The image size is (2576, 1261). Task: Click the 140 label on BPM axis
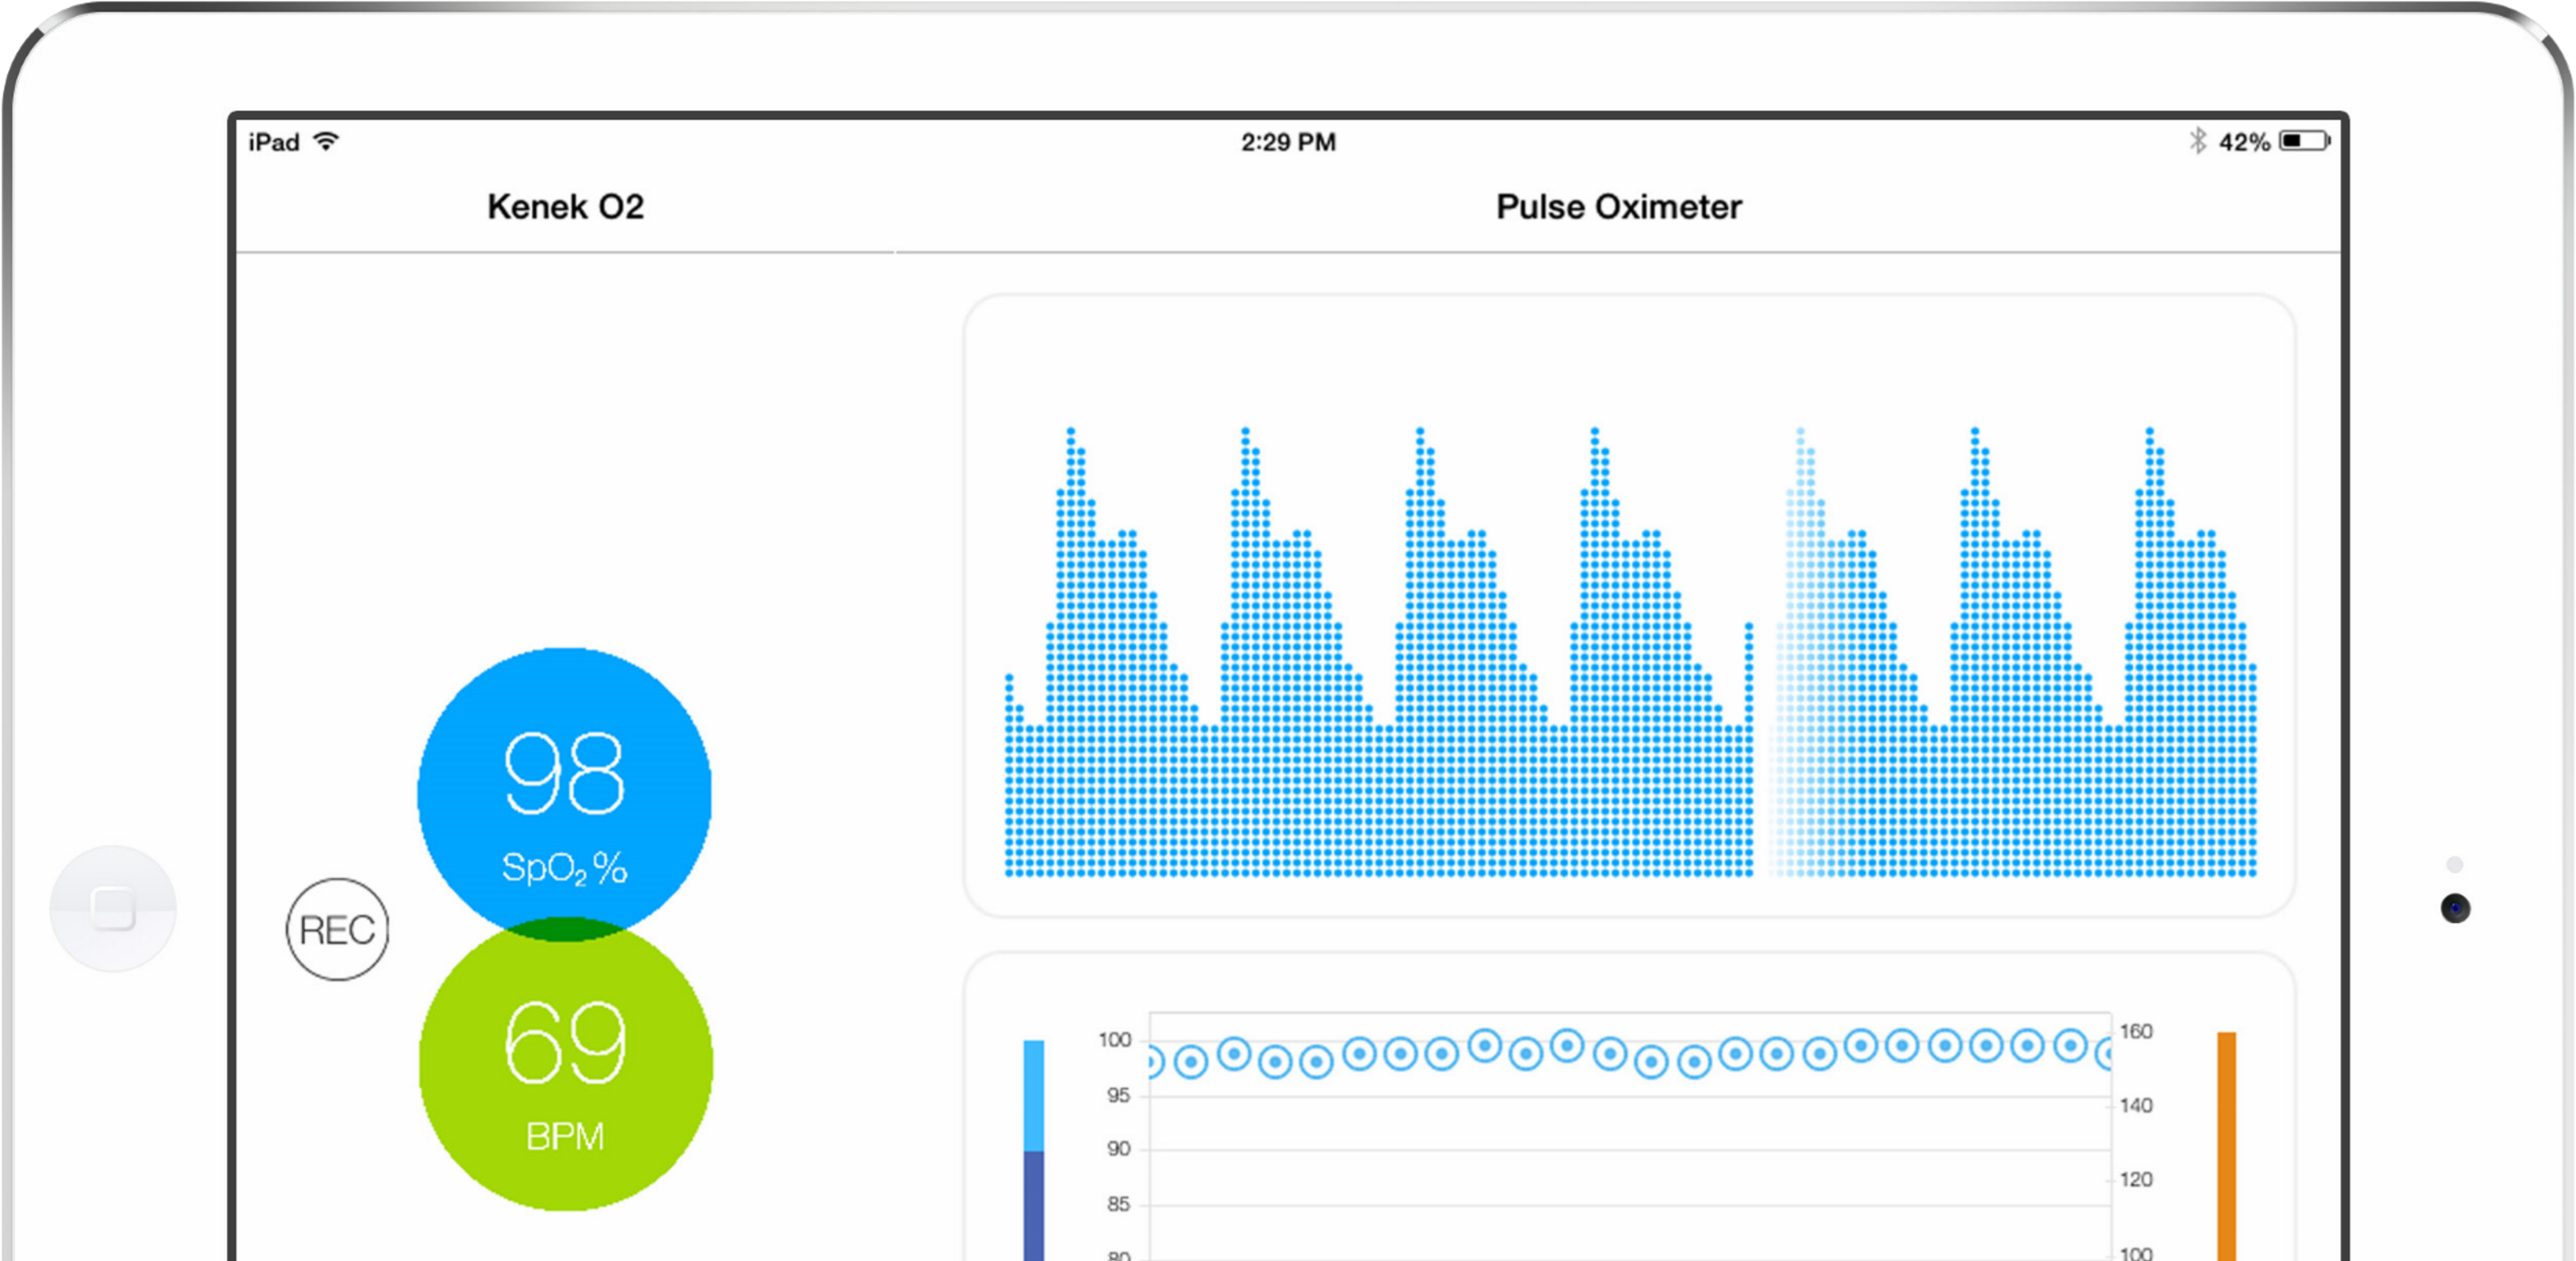point(2135,1105)
